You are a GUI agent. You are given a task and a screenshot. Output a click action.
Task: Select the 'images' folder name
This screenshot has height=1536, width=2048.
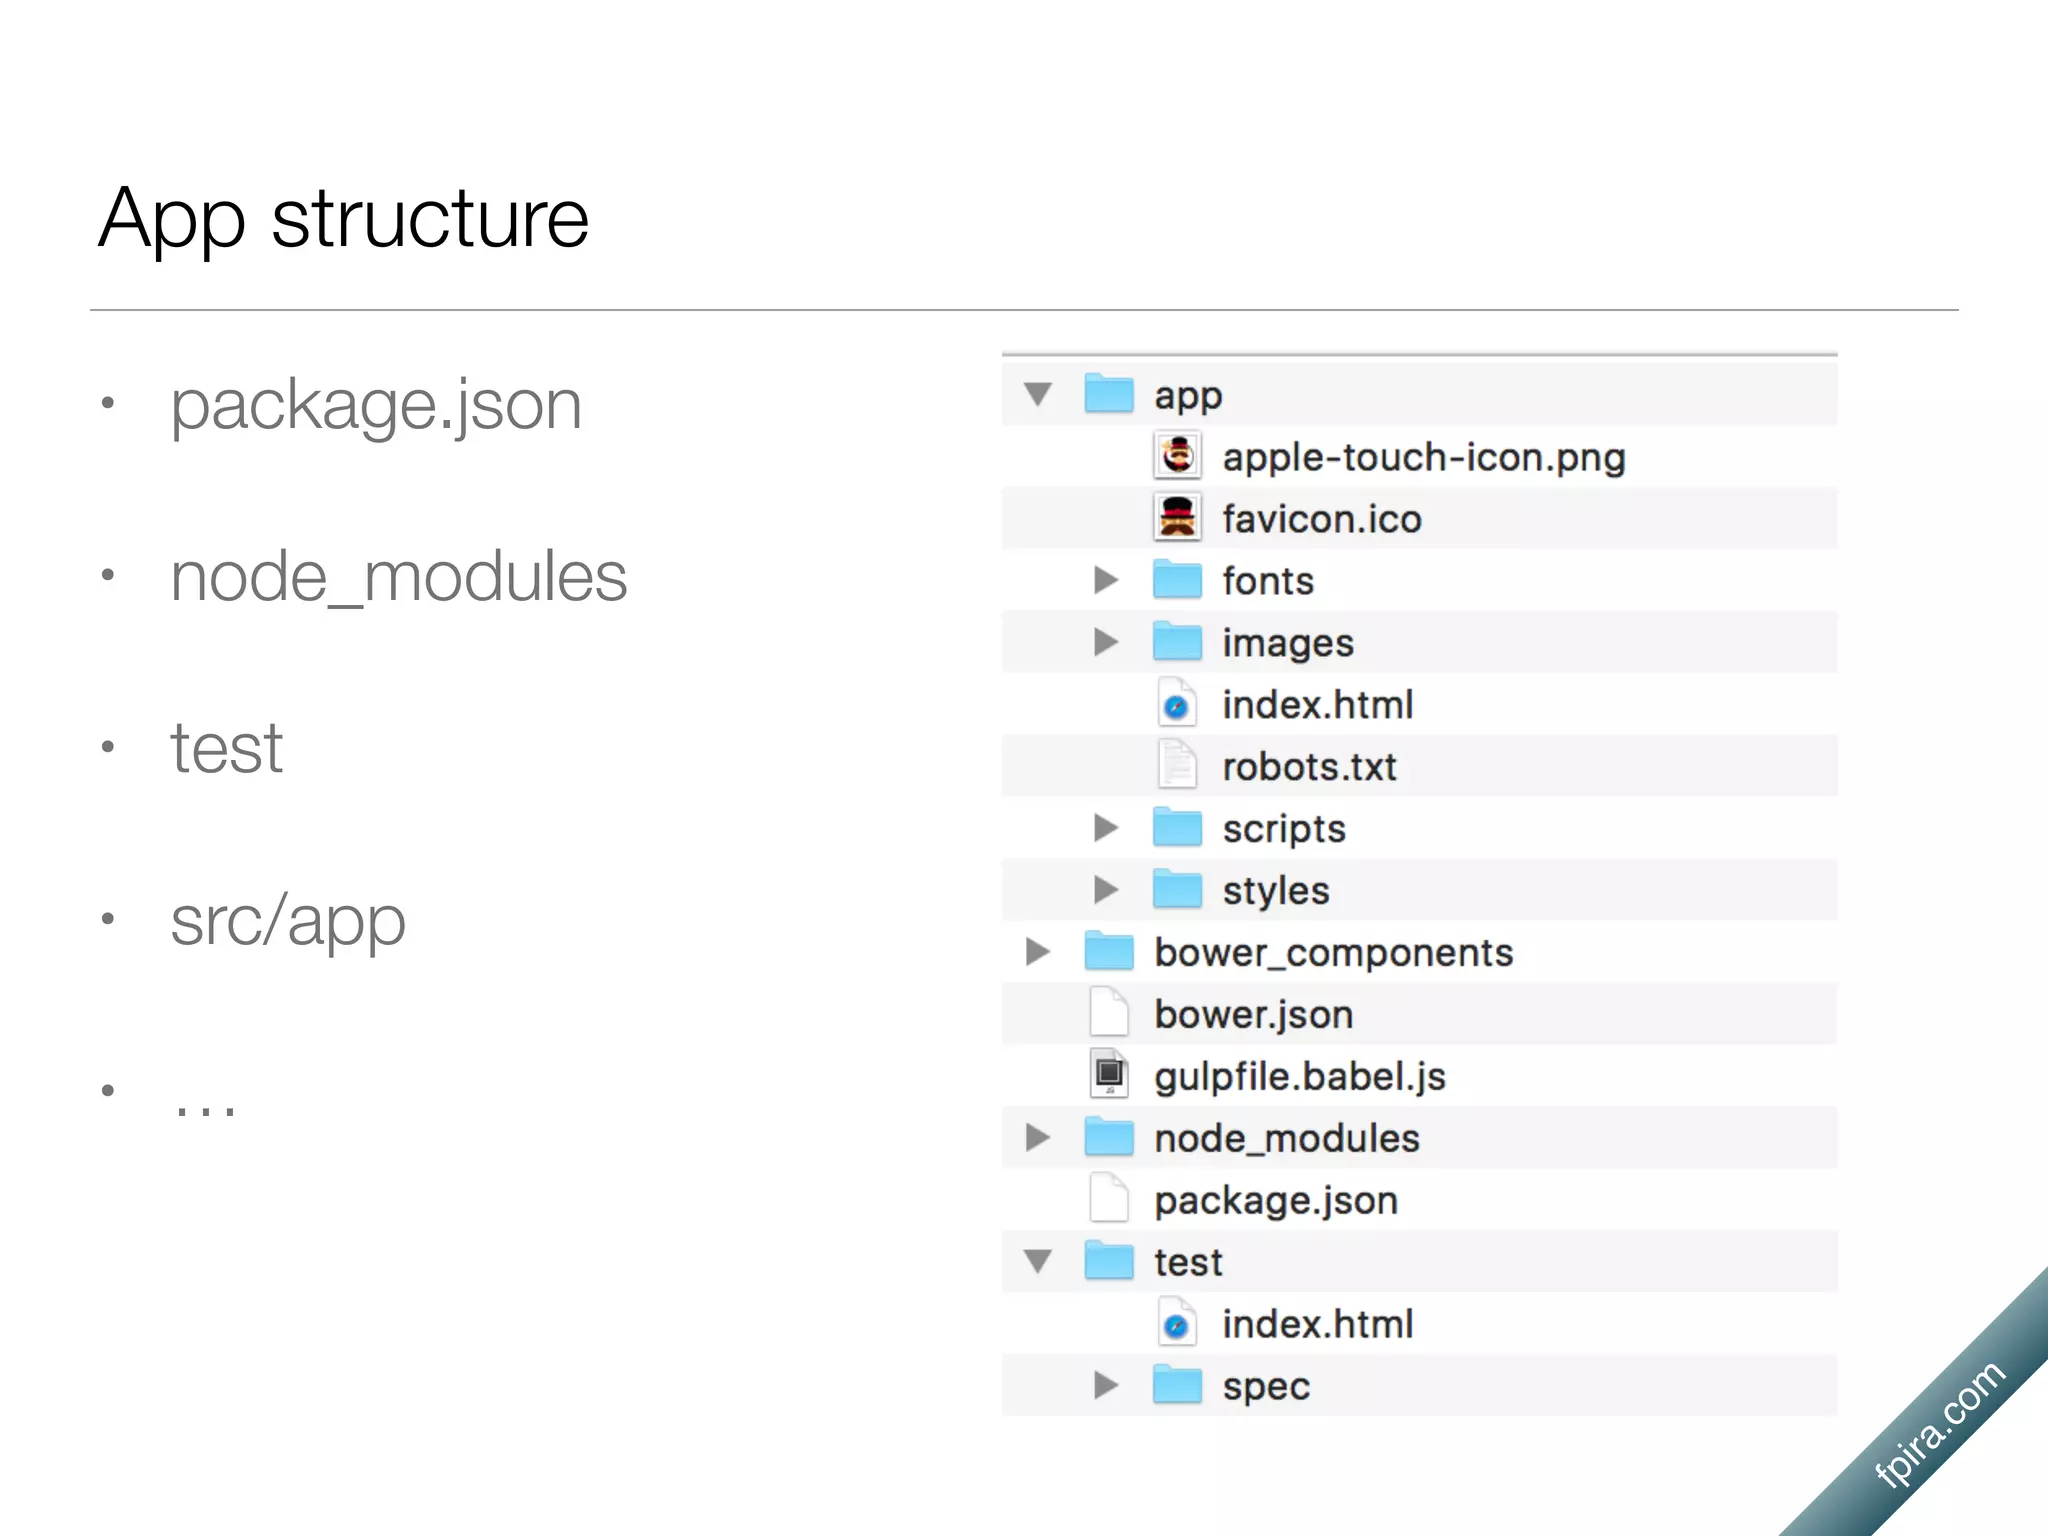click(1288, 645)
